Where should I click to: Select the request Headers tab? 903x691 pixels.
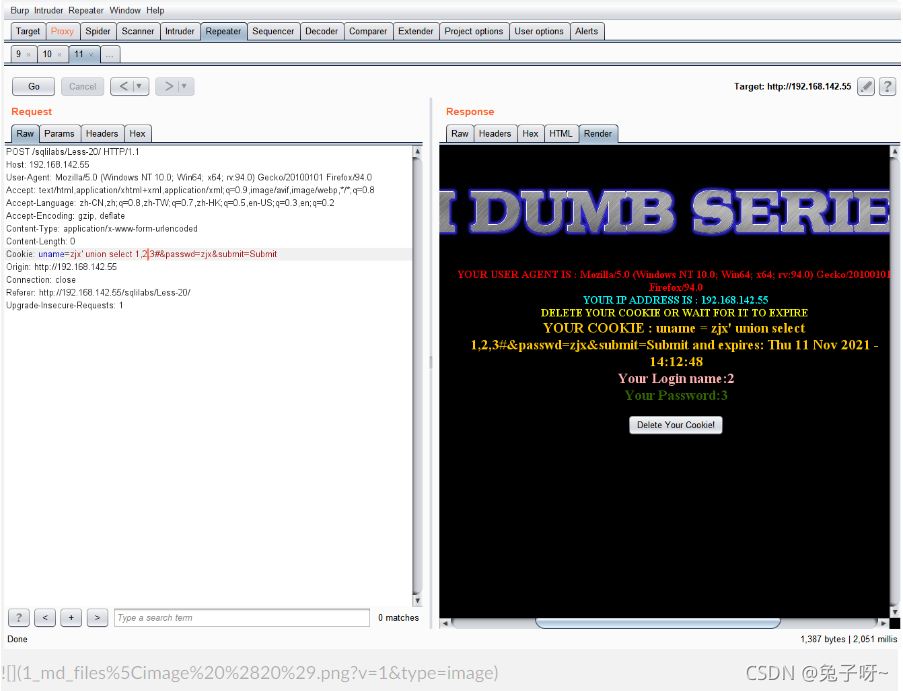(102, 134)
